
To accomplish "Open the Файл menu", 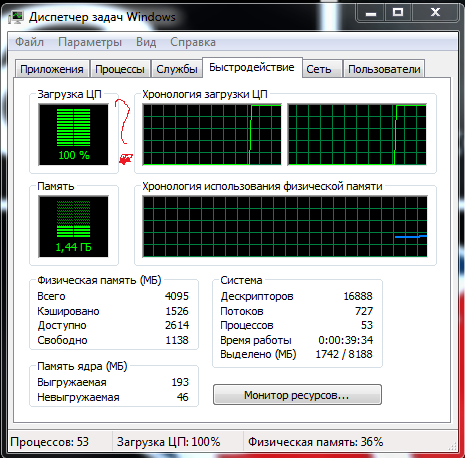I will 29,42.
